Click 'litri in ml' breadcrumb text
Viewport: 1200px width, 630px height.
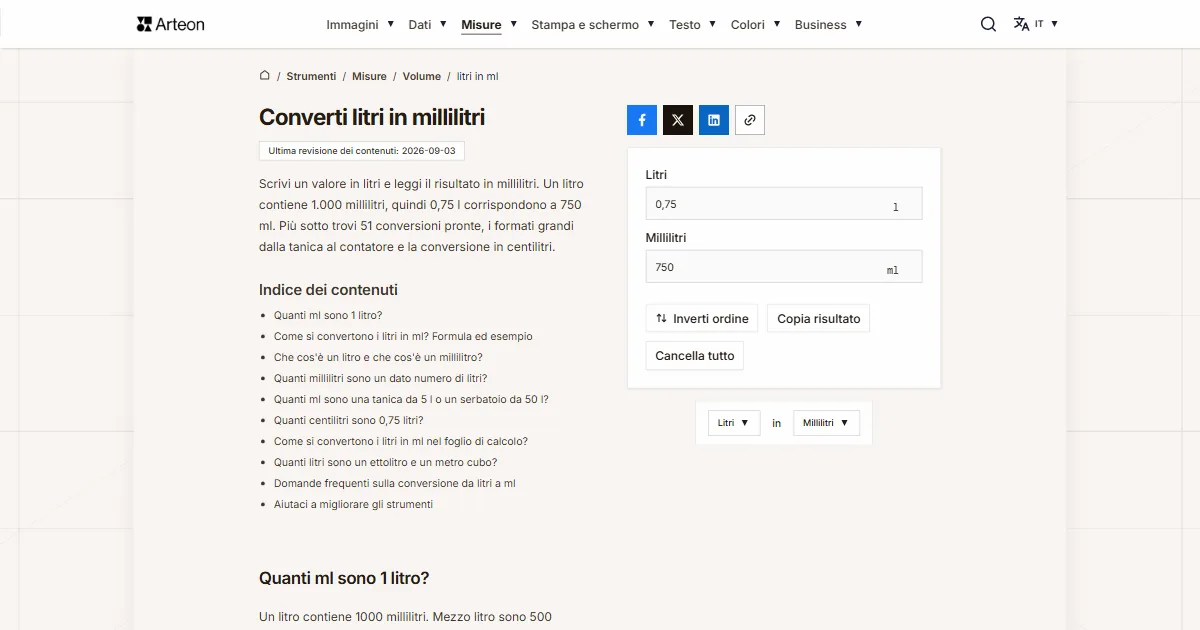477,76
